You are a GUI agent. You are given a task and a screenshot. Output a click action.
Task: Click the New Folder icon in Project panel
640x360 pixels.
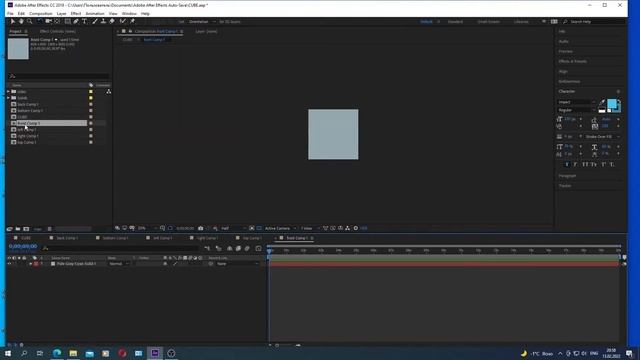point(18,229)
